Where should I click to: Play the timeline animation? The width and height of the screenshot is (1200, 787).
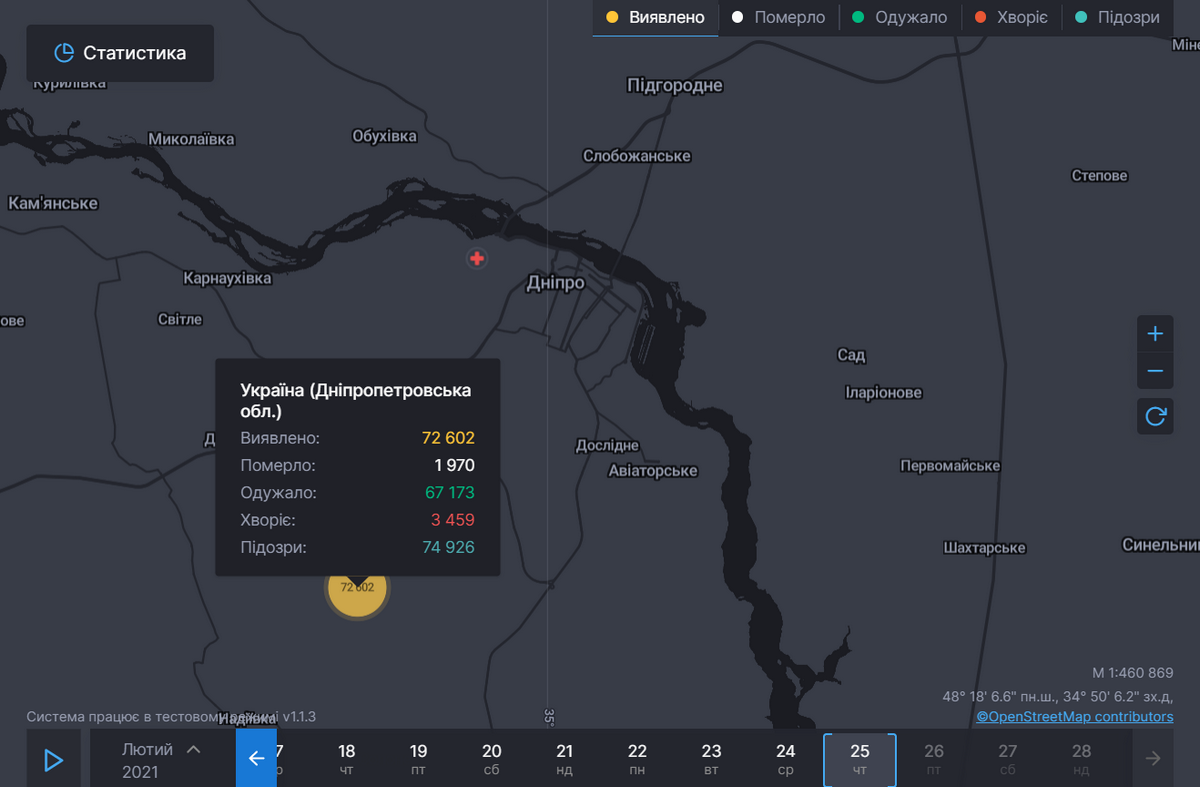(53, 760)
